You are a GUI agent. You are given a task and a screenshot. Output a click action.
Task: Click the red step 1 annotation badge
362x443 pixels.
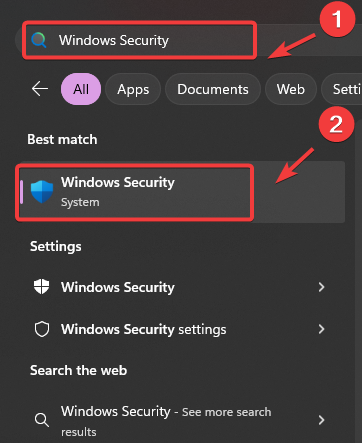pyautogui.click(x=337, y=19)
